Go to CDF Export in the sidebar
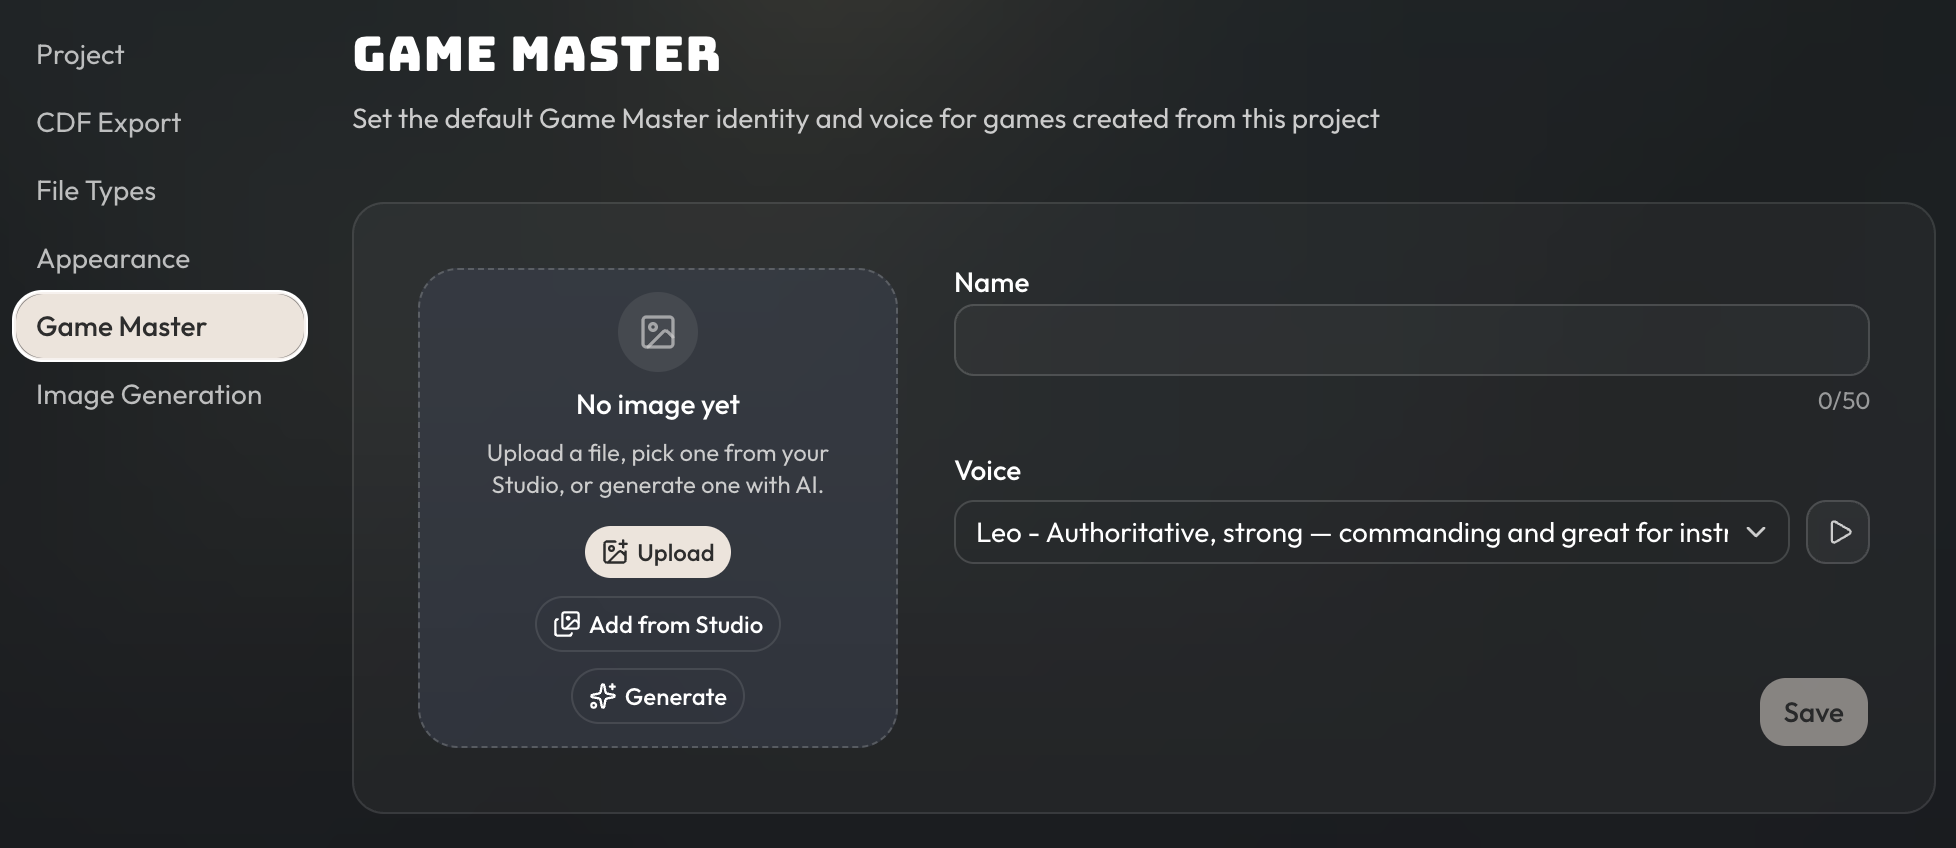 pos(108,123)
